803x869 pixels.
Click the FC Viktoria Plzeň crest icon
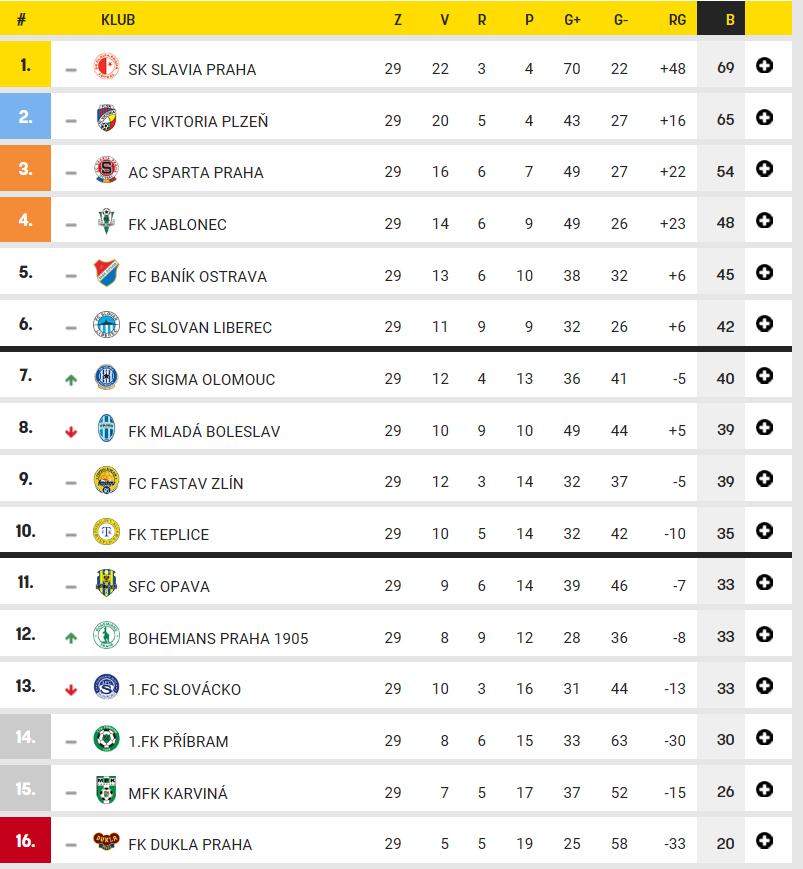106,118
